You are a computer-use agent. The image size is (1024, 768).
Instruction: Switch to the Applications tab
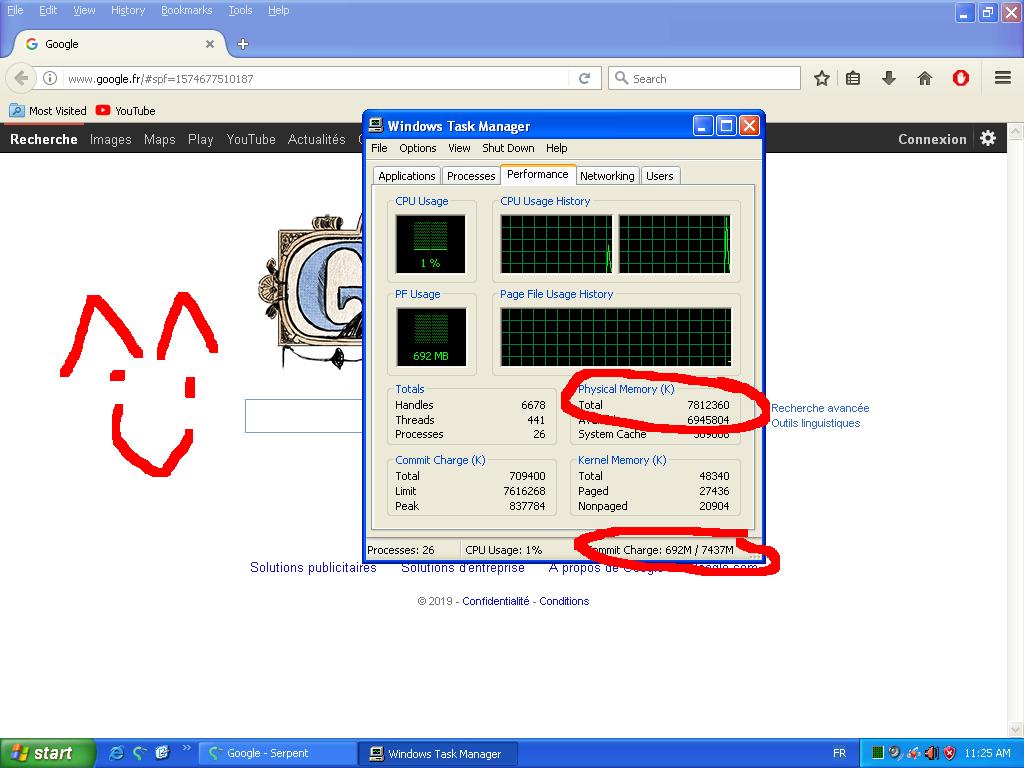click(x=406, y=176)
